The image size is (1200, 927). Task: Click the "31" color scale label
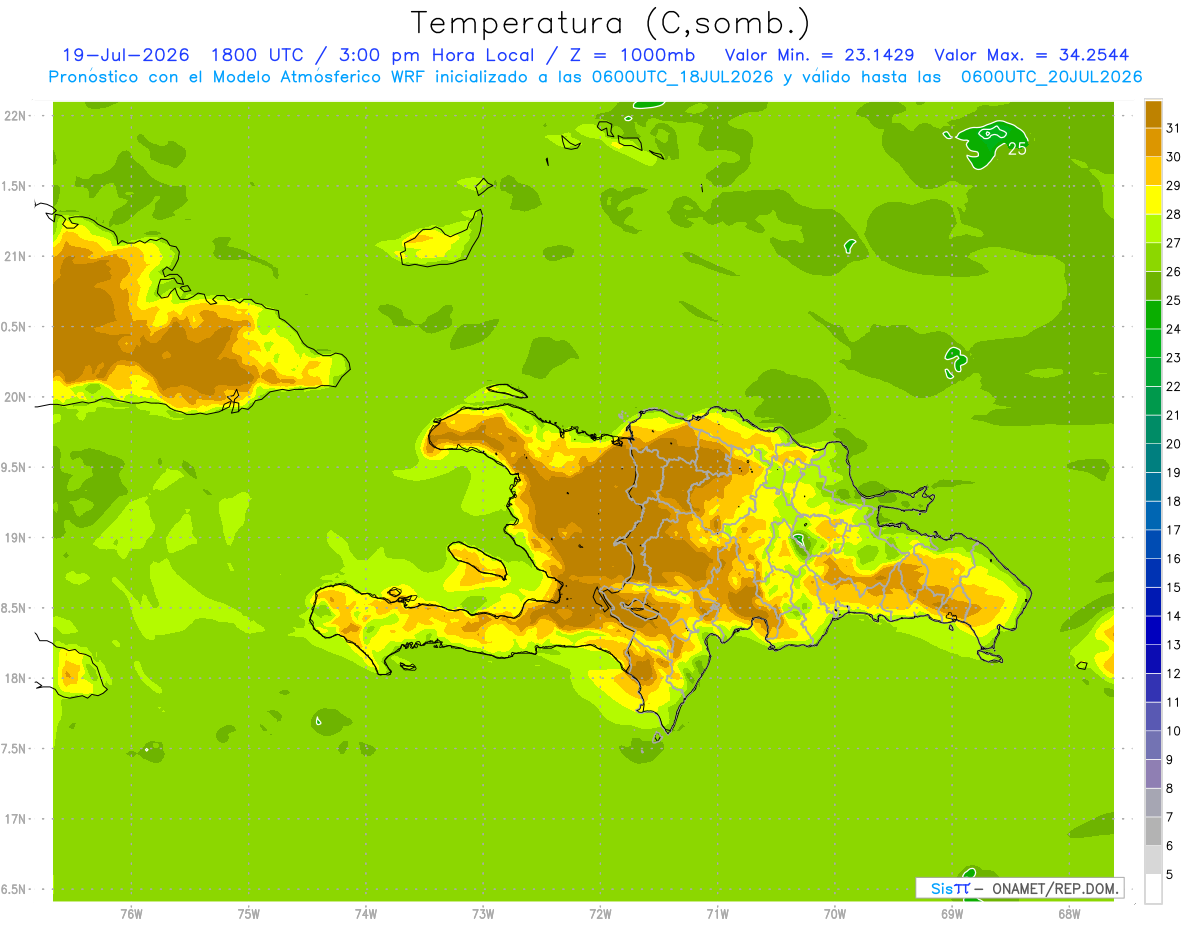[1174, 128]
